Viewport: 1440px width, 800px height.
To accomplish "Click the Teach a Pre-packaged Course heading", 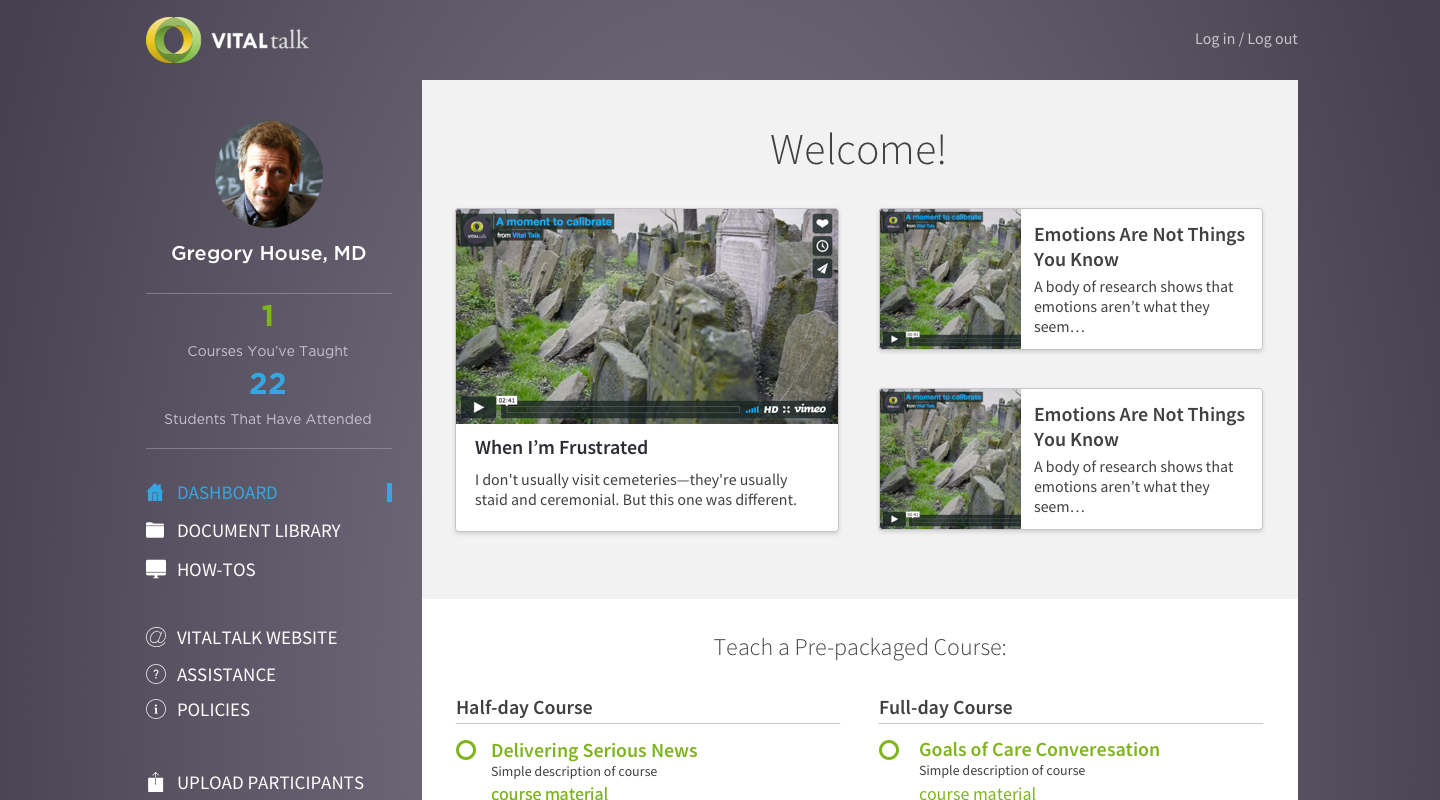I will [860, 647].
